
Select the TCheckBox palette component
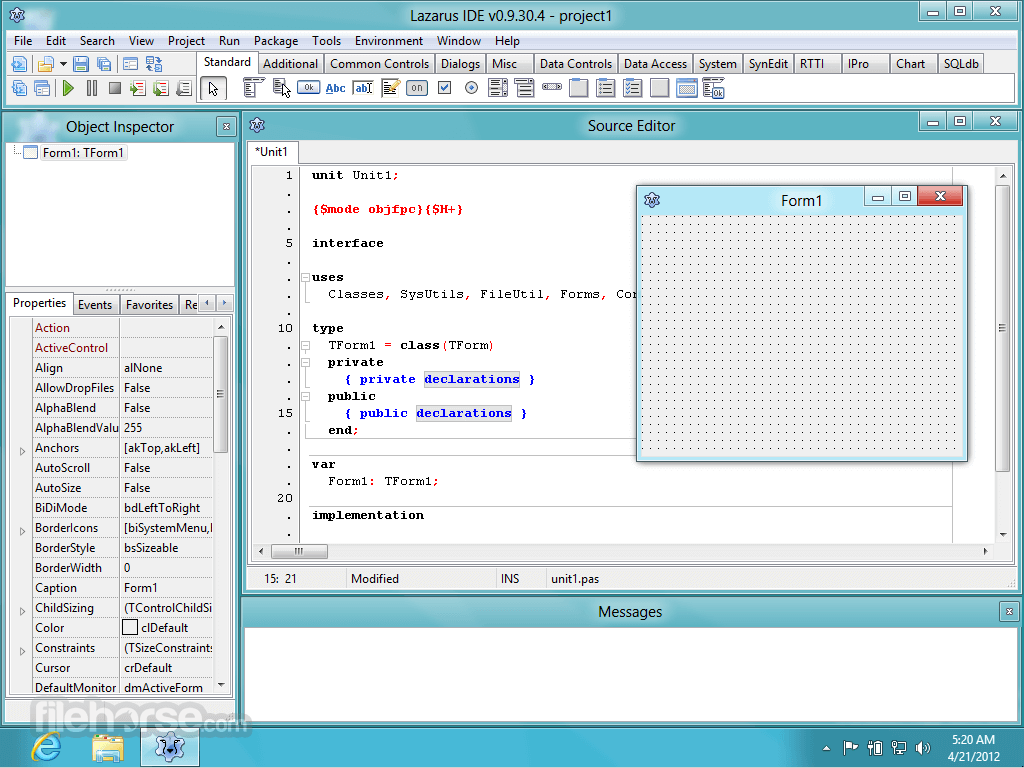[x=444, y=88]
